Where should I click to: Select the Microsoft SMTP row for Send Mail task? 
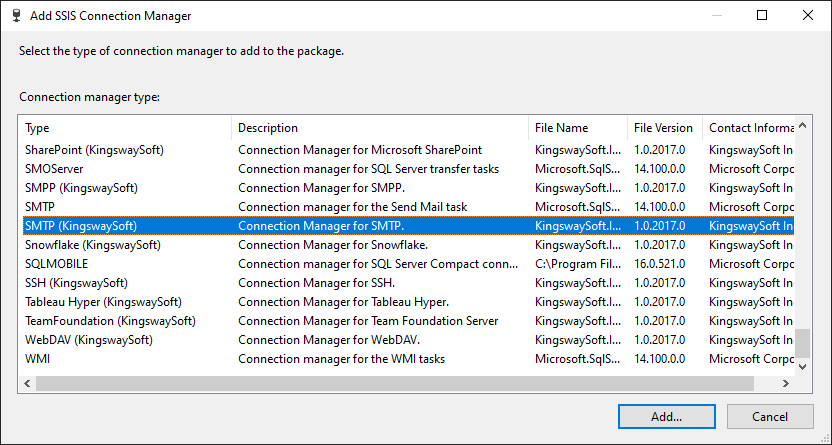coord(408,207)
